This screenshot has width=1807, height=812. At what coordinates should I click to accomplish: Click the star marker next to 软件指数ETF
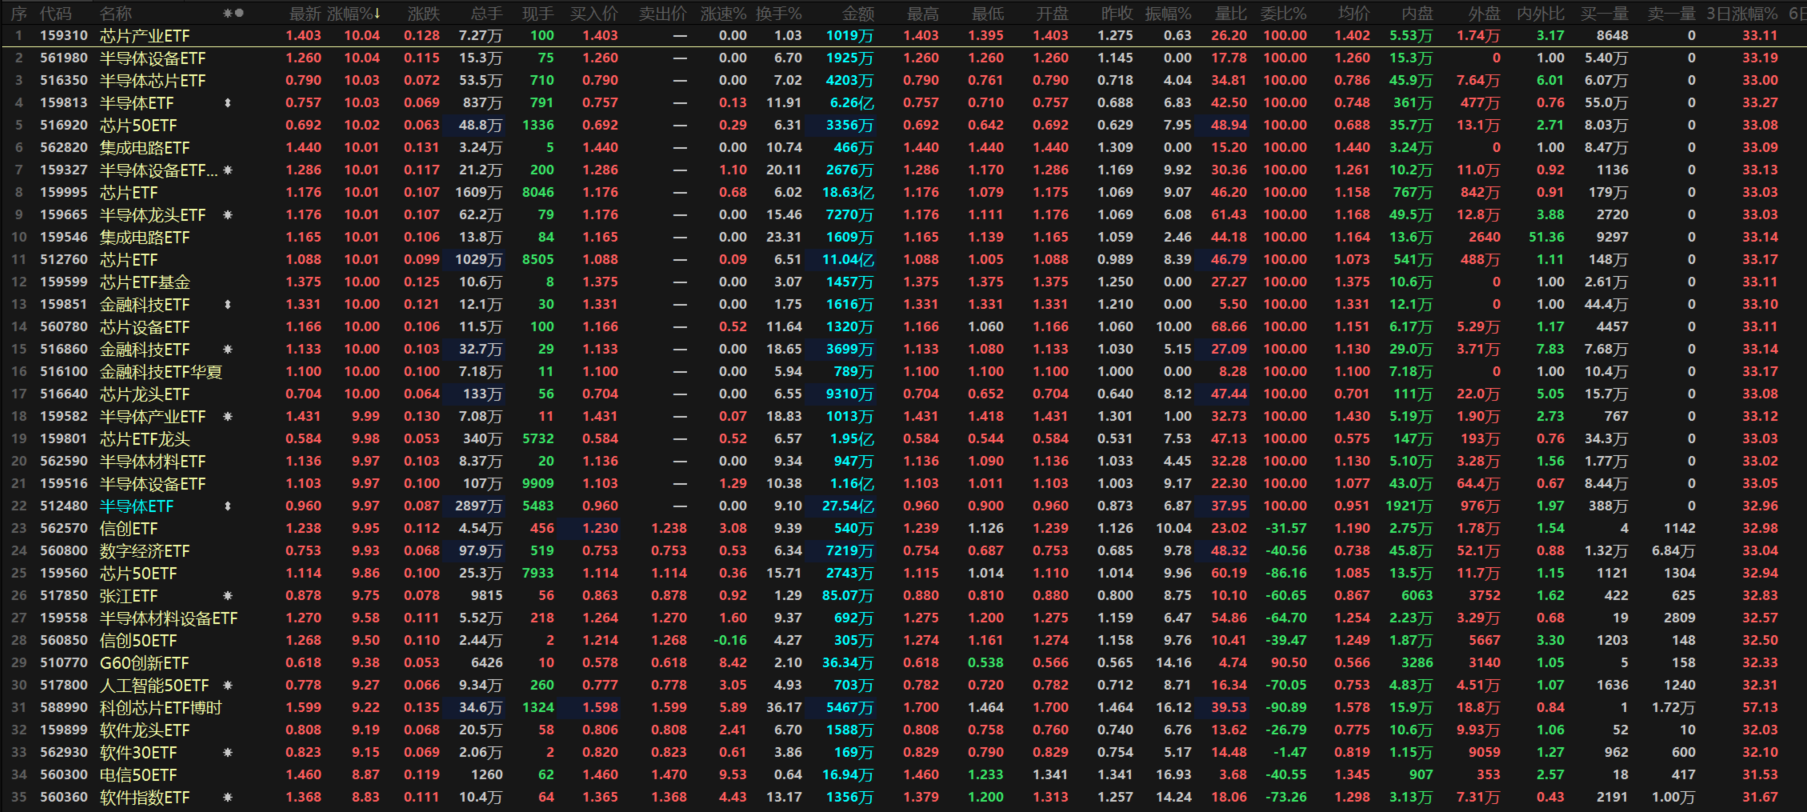228,798
